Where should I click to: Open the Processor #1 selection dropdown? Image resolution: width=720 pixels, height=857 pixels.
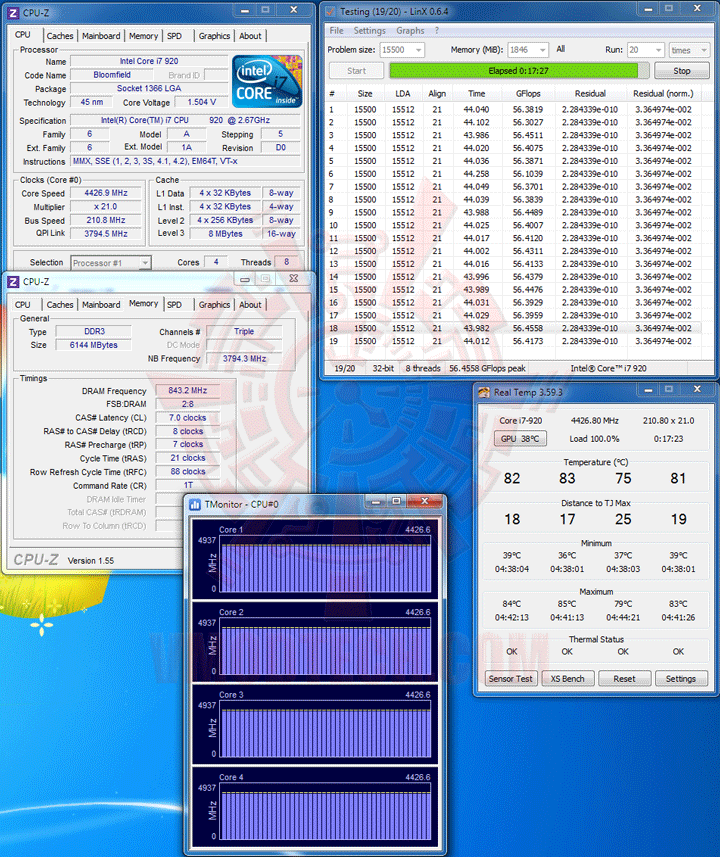pyautogui.click(x=145, y=263)
